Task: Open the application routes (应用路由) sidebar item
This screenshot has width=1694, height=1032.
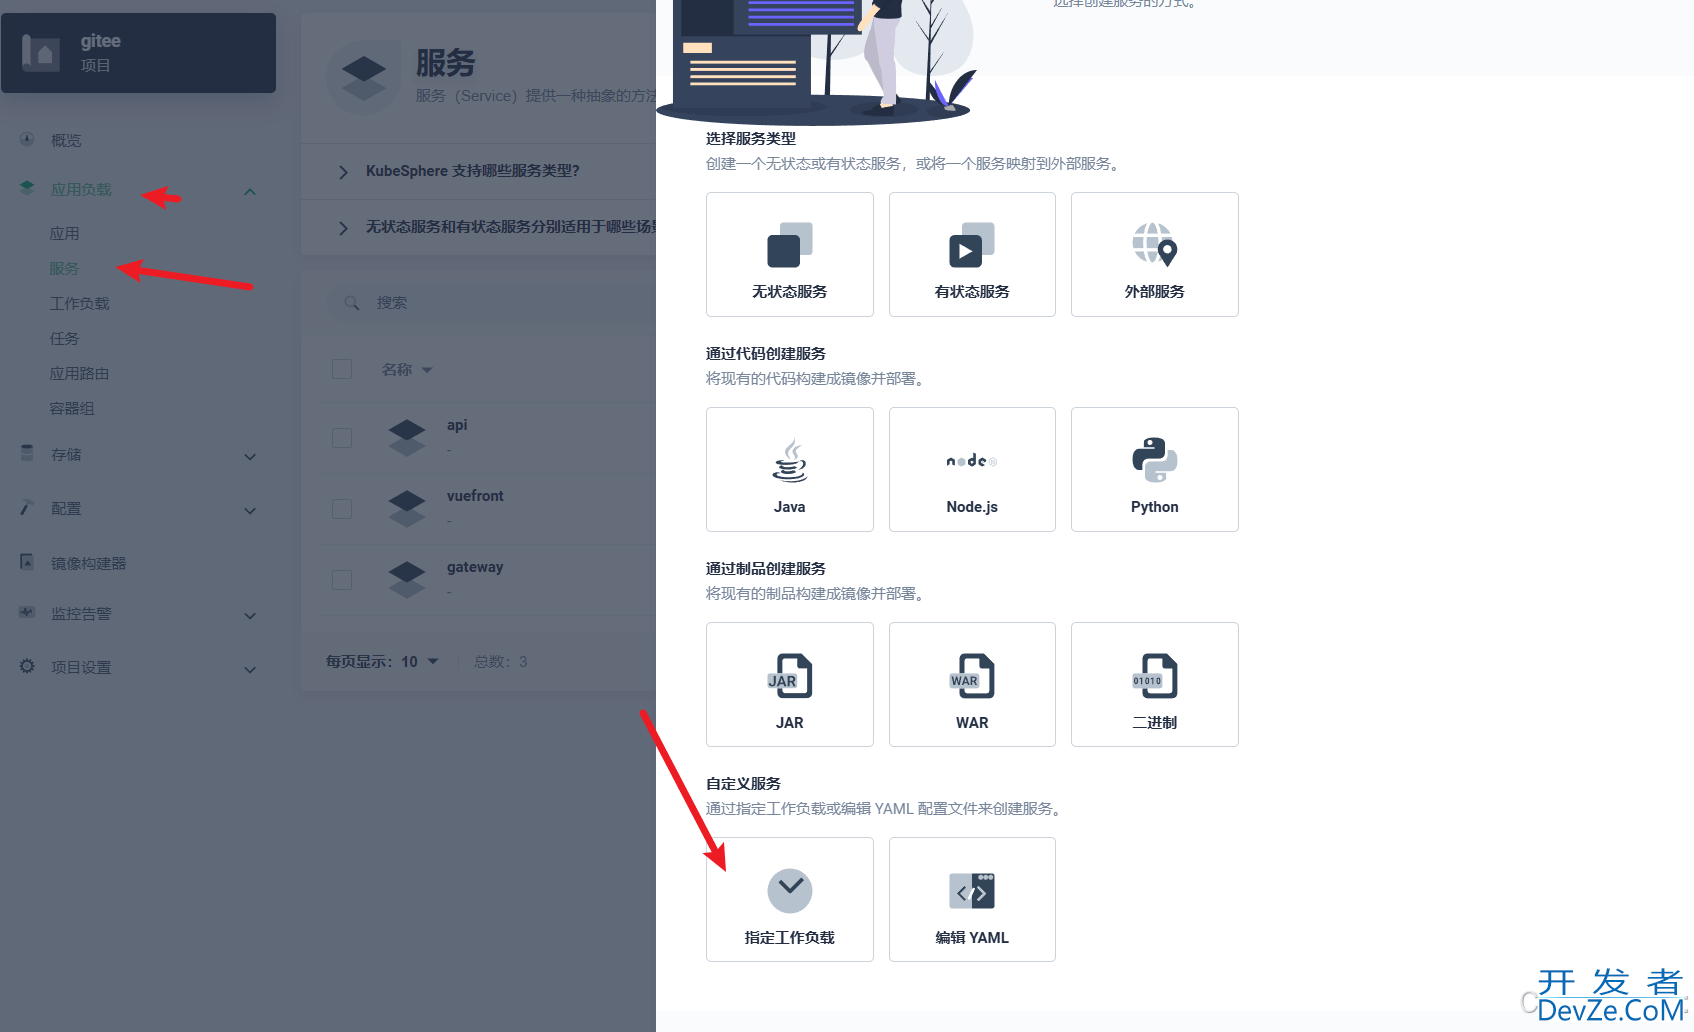Action: 80,373
